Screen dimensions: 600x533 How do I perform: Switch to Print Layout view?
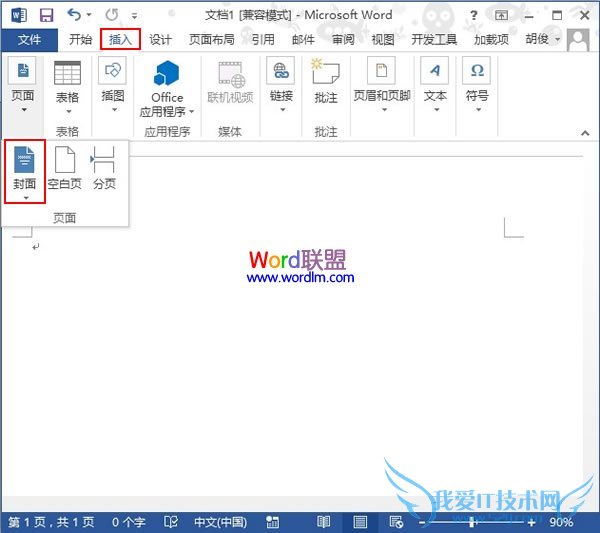click(x=360, y=522)
